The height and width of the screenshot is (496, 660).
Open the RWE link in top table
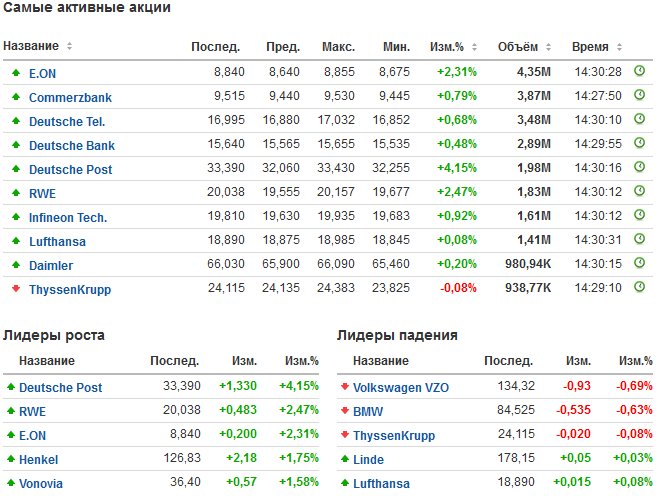point(42,193)
